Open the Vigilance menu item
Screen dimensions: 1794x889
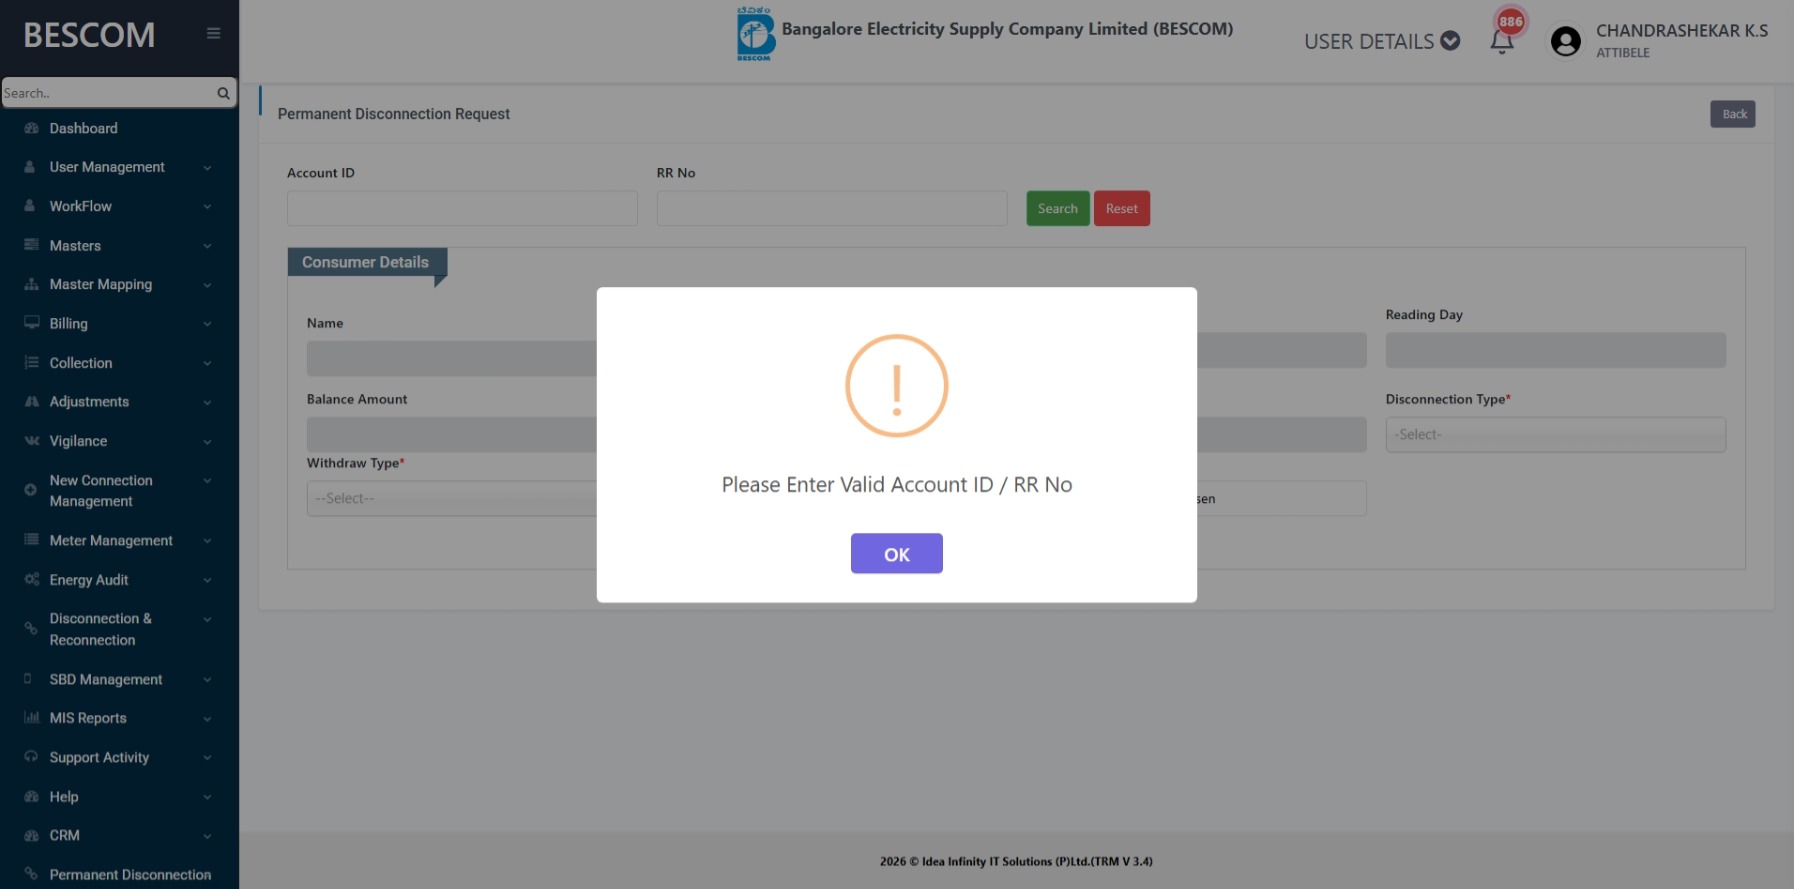pos(119,441)
